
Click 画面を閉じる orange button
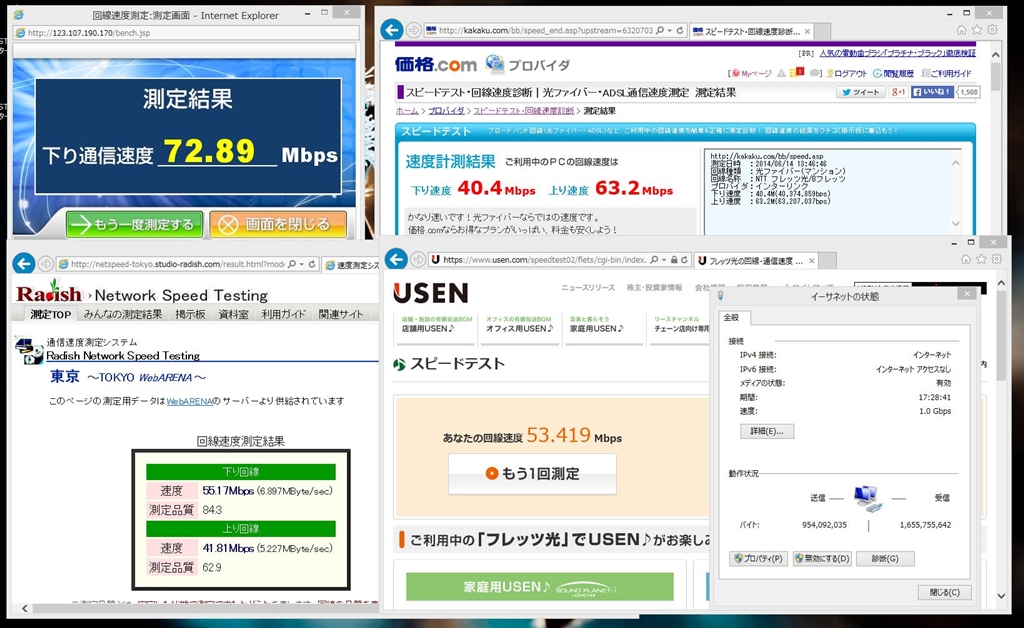point(278,225)
